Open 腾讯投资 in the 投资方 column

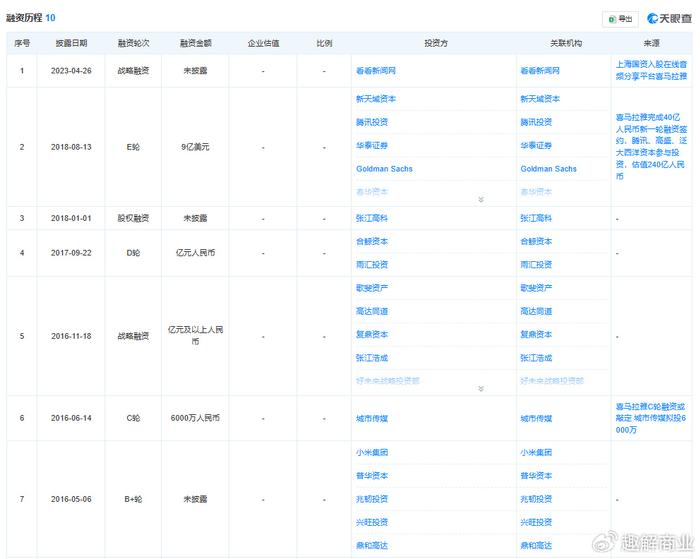tap(372, 122)
